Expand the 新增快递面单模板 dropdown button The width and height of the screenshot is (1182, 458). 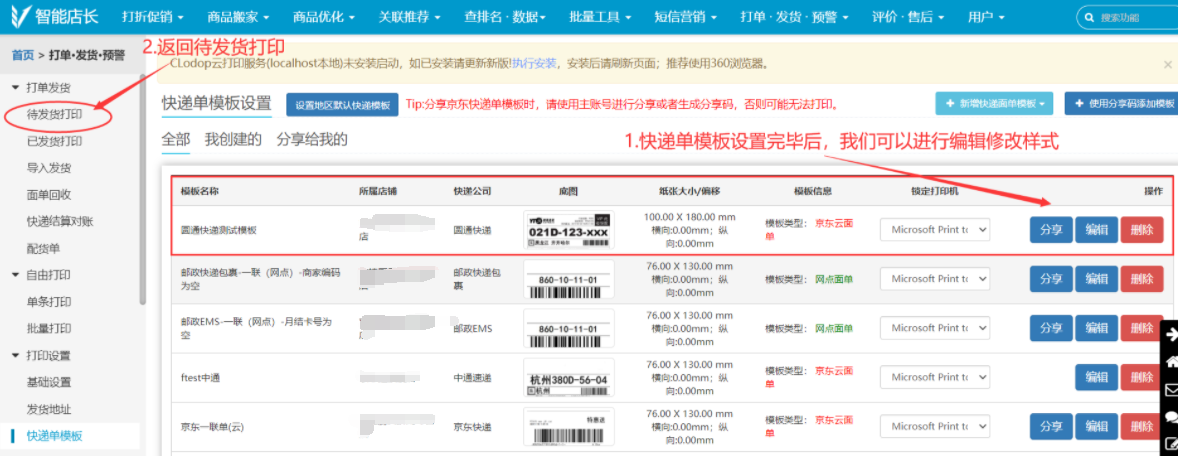pos(995,103)
